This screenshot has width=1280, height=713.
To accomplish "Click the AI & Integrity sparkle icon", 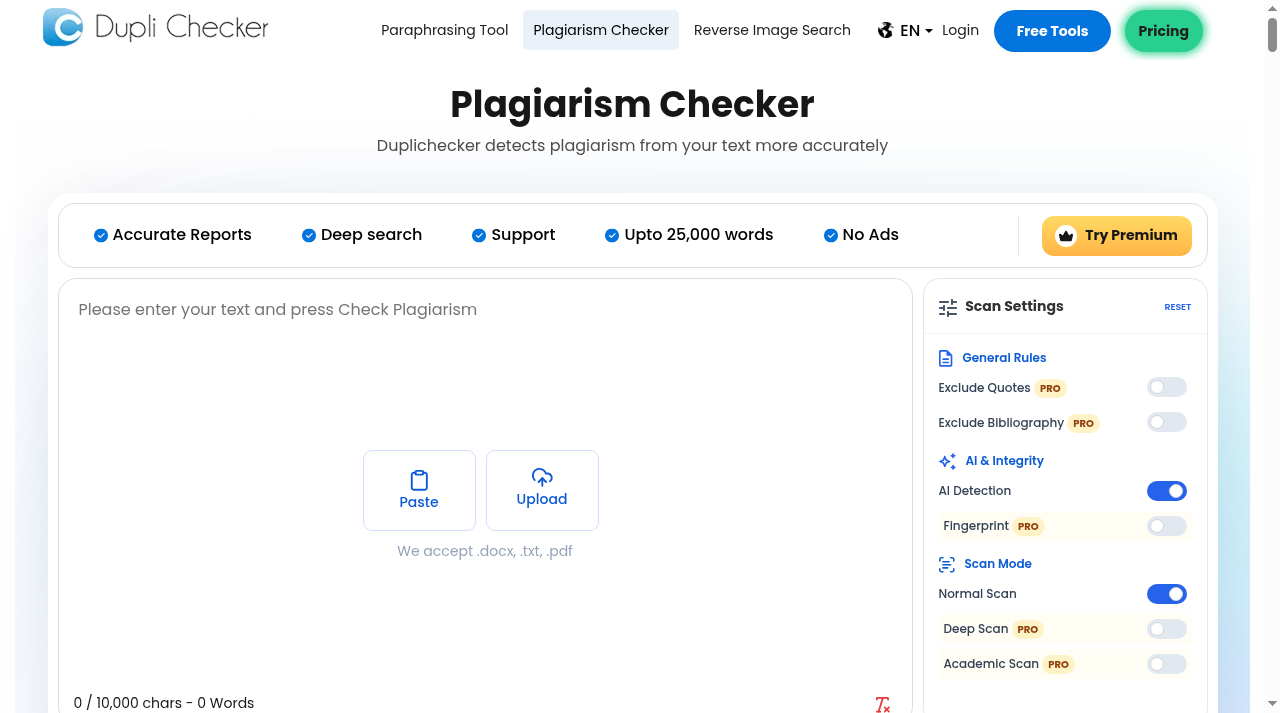I will click(x=947, y=461).
